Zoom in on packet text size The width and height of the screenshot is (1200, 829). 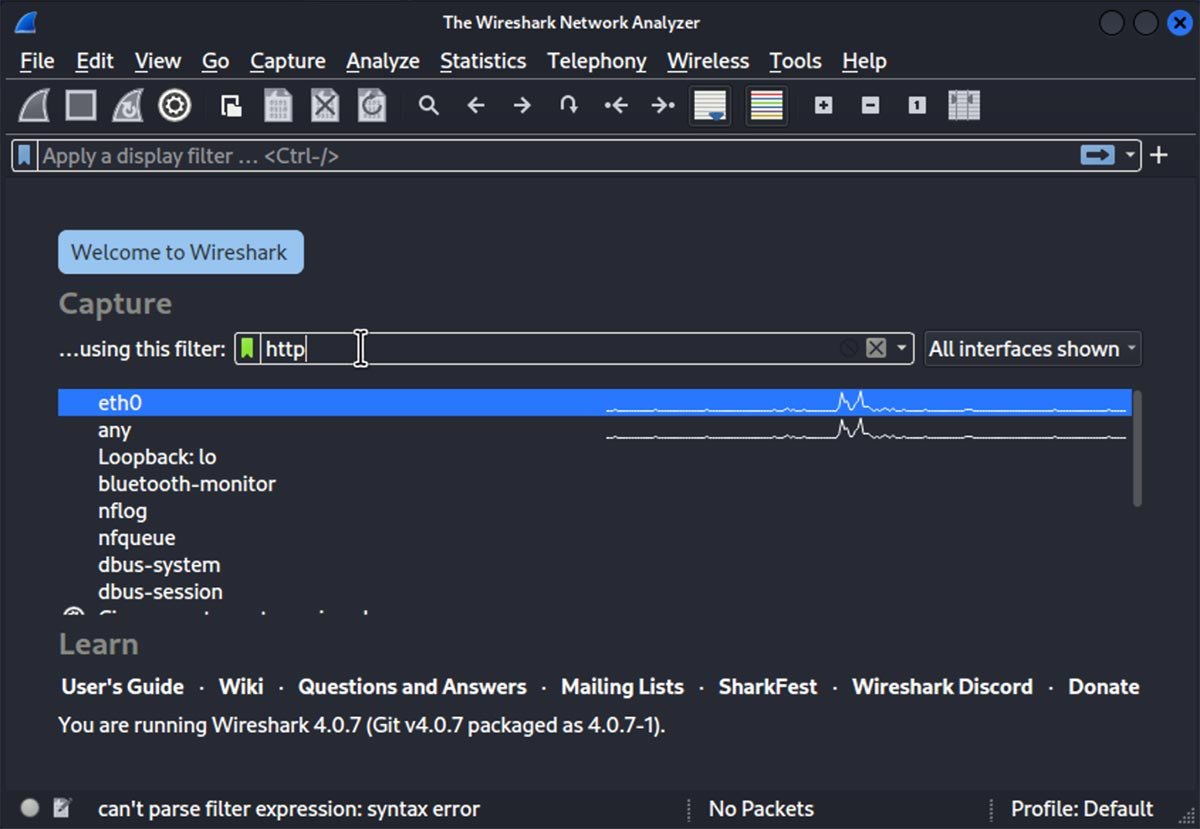click(x=823, y=105)
